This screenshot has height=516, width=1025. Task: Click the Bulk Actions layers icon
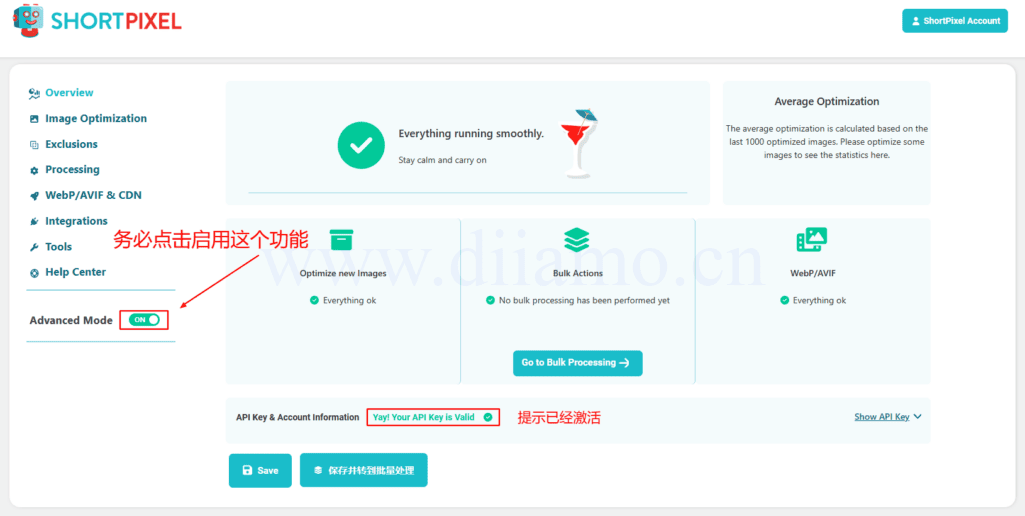coord(577,240)
